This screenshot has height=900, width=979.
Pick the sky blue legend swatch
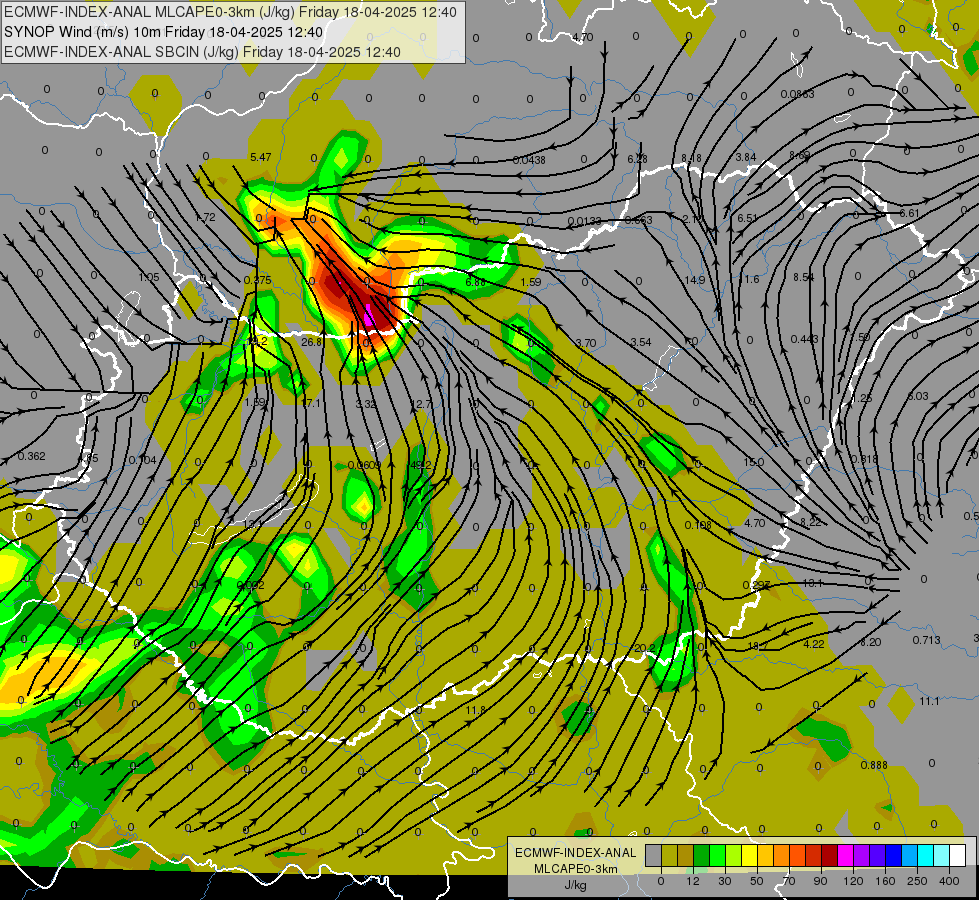point(910,856)
